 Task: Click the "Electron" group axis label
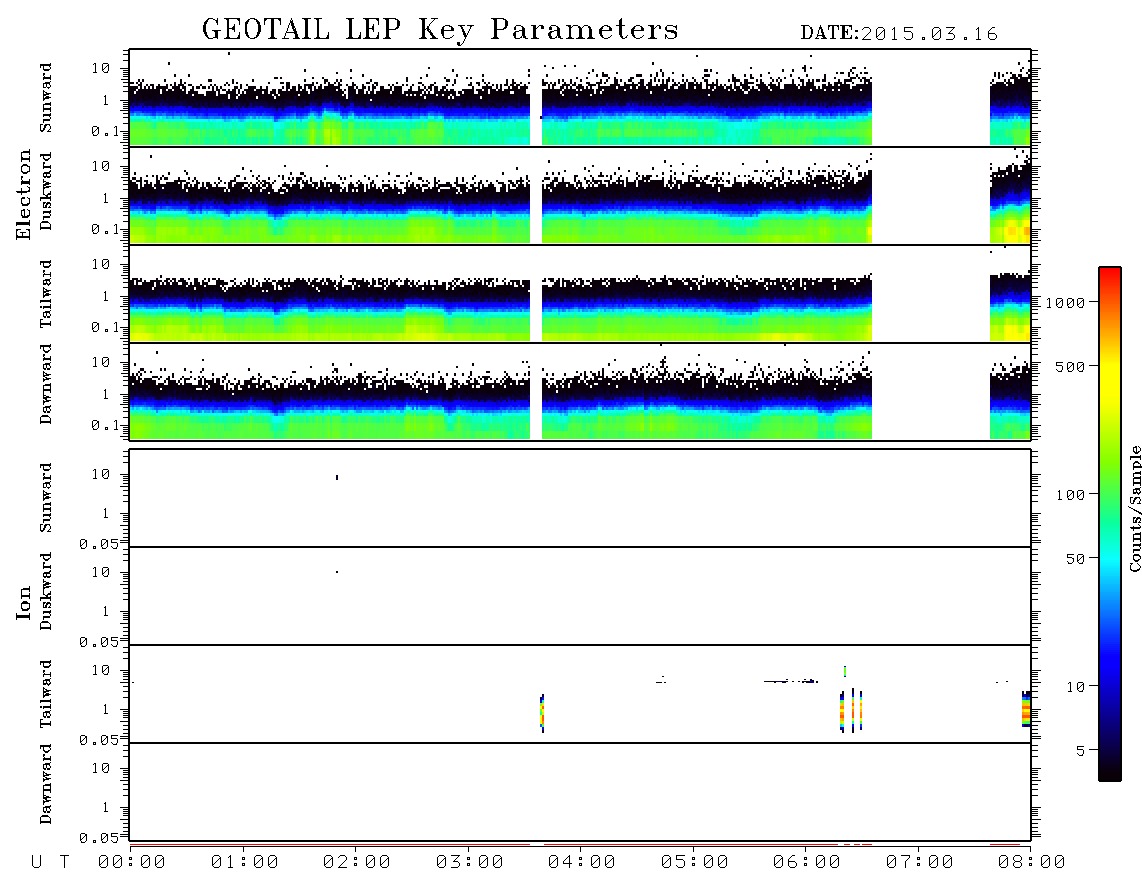pos(23,195)
